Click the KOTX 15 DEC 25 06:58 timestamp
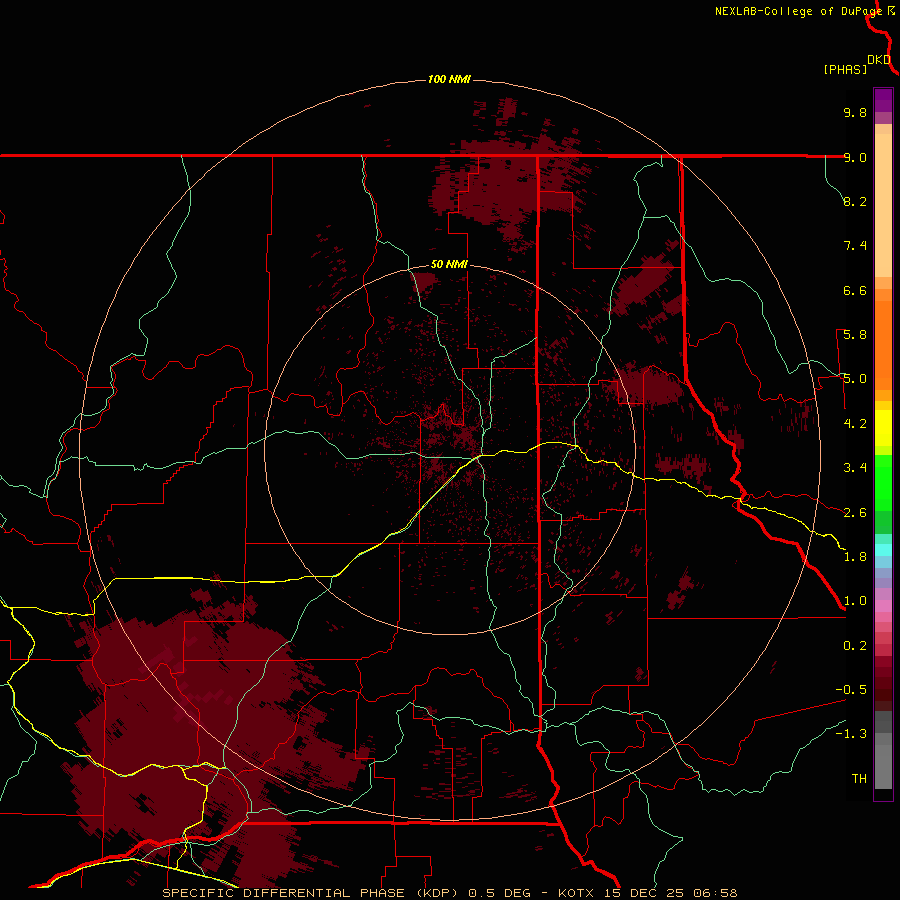 [x=647, y=893]
